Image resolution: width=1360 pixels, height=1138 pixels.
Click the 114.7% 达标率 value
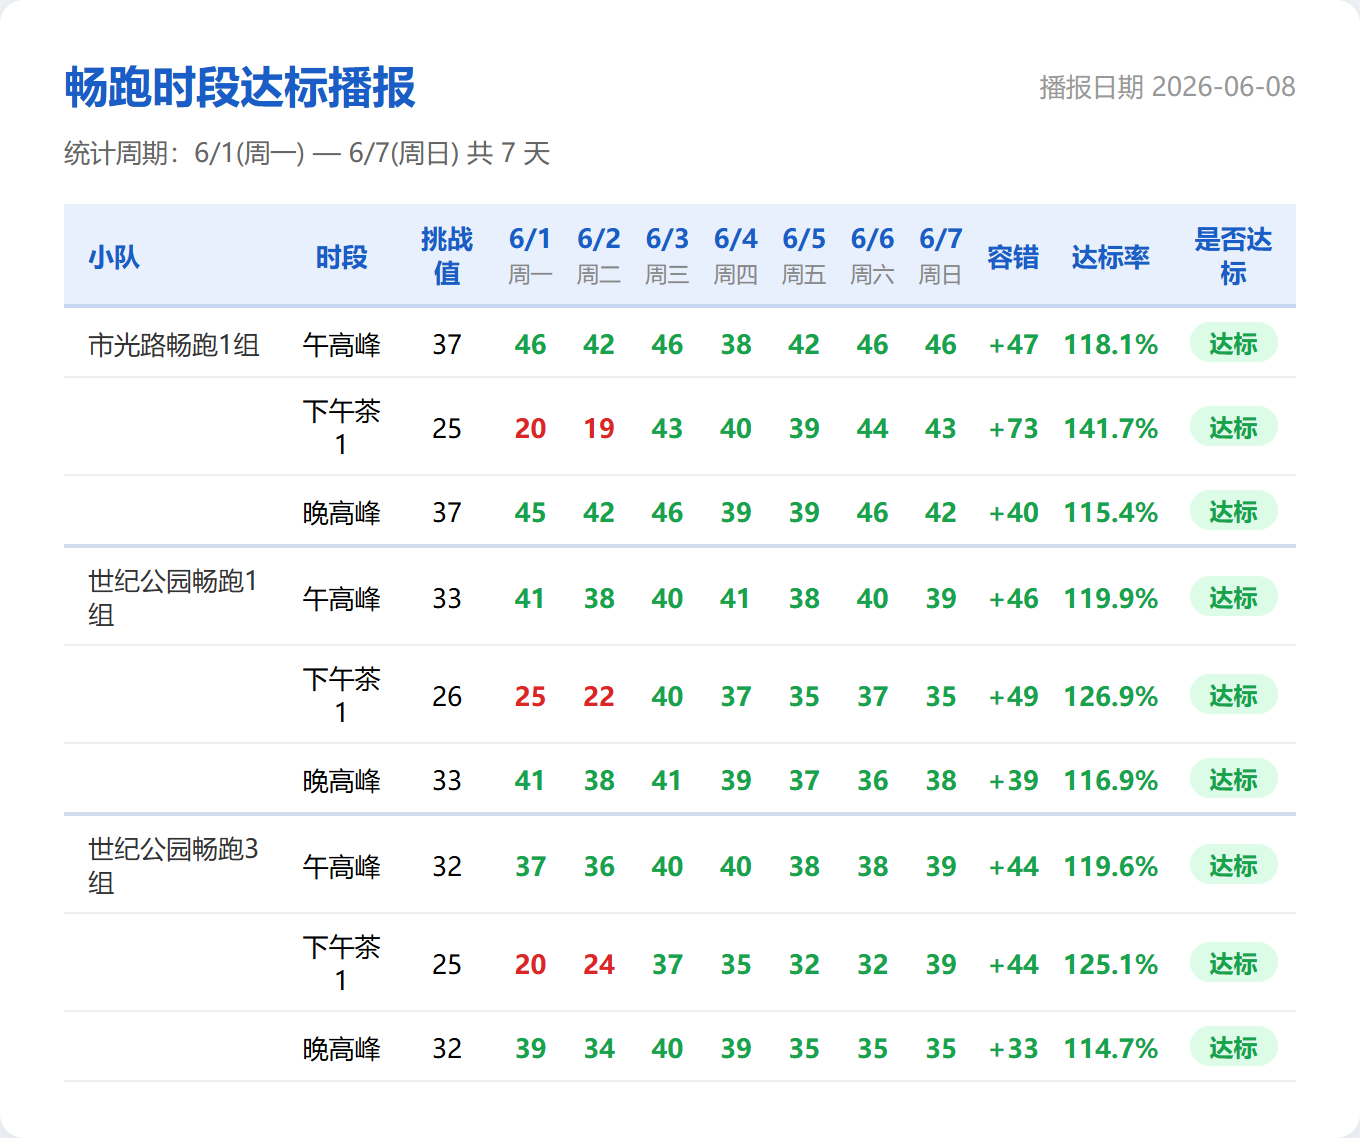pyautogui.click(x=1111, y=1049)
